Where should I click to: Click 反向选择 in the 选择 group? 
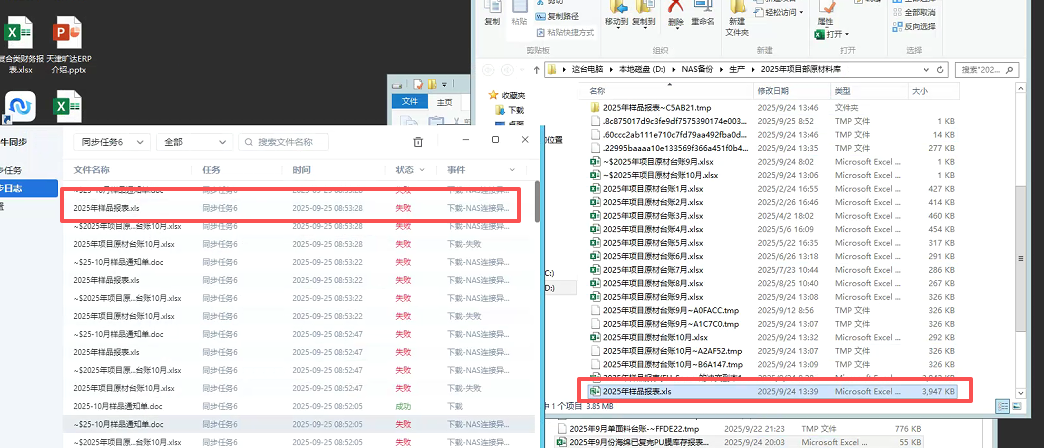914,27
